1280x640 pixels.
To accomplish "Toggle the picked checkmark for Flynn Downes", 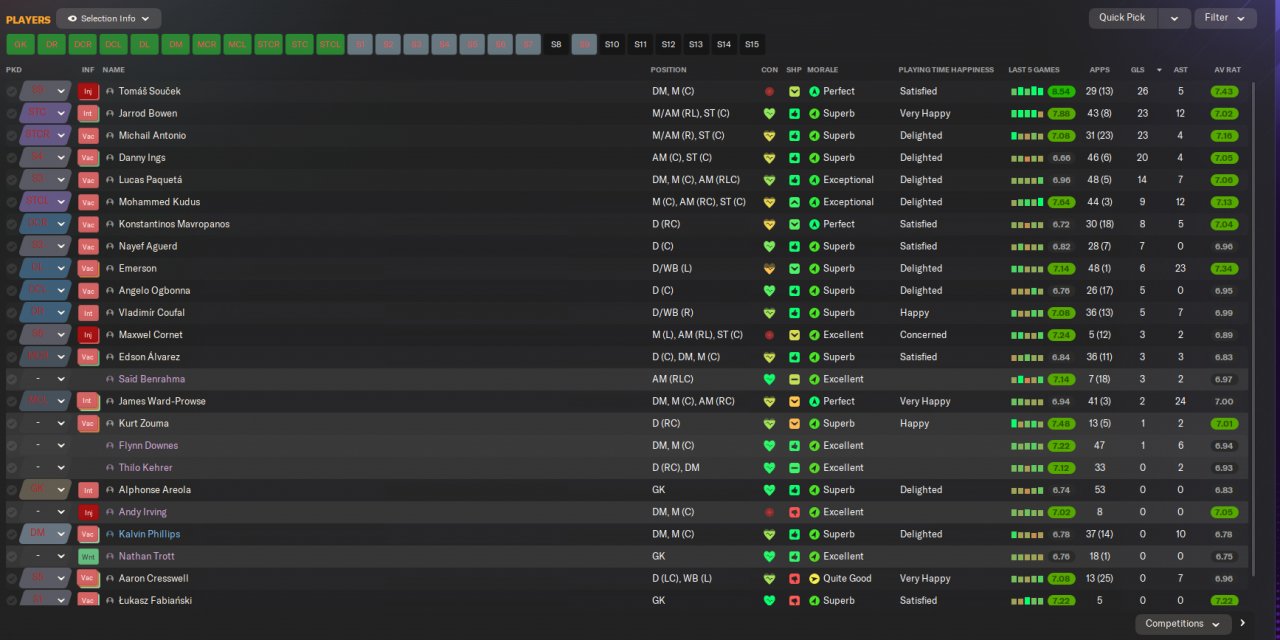I will point(12,445).
